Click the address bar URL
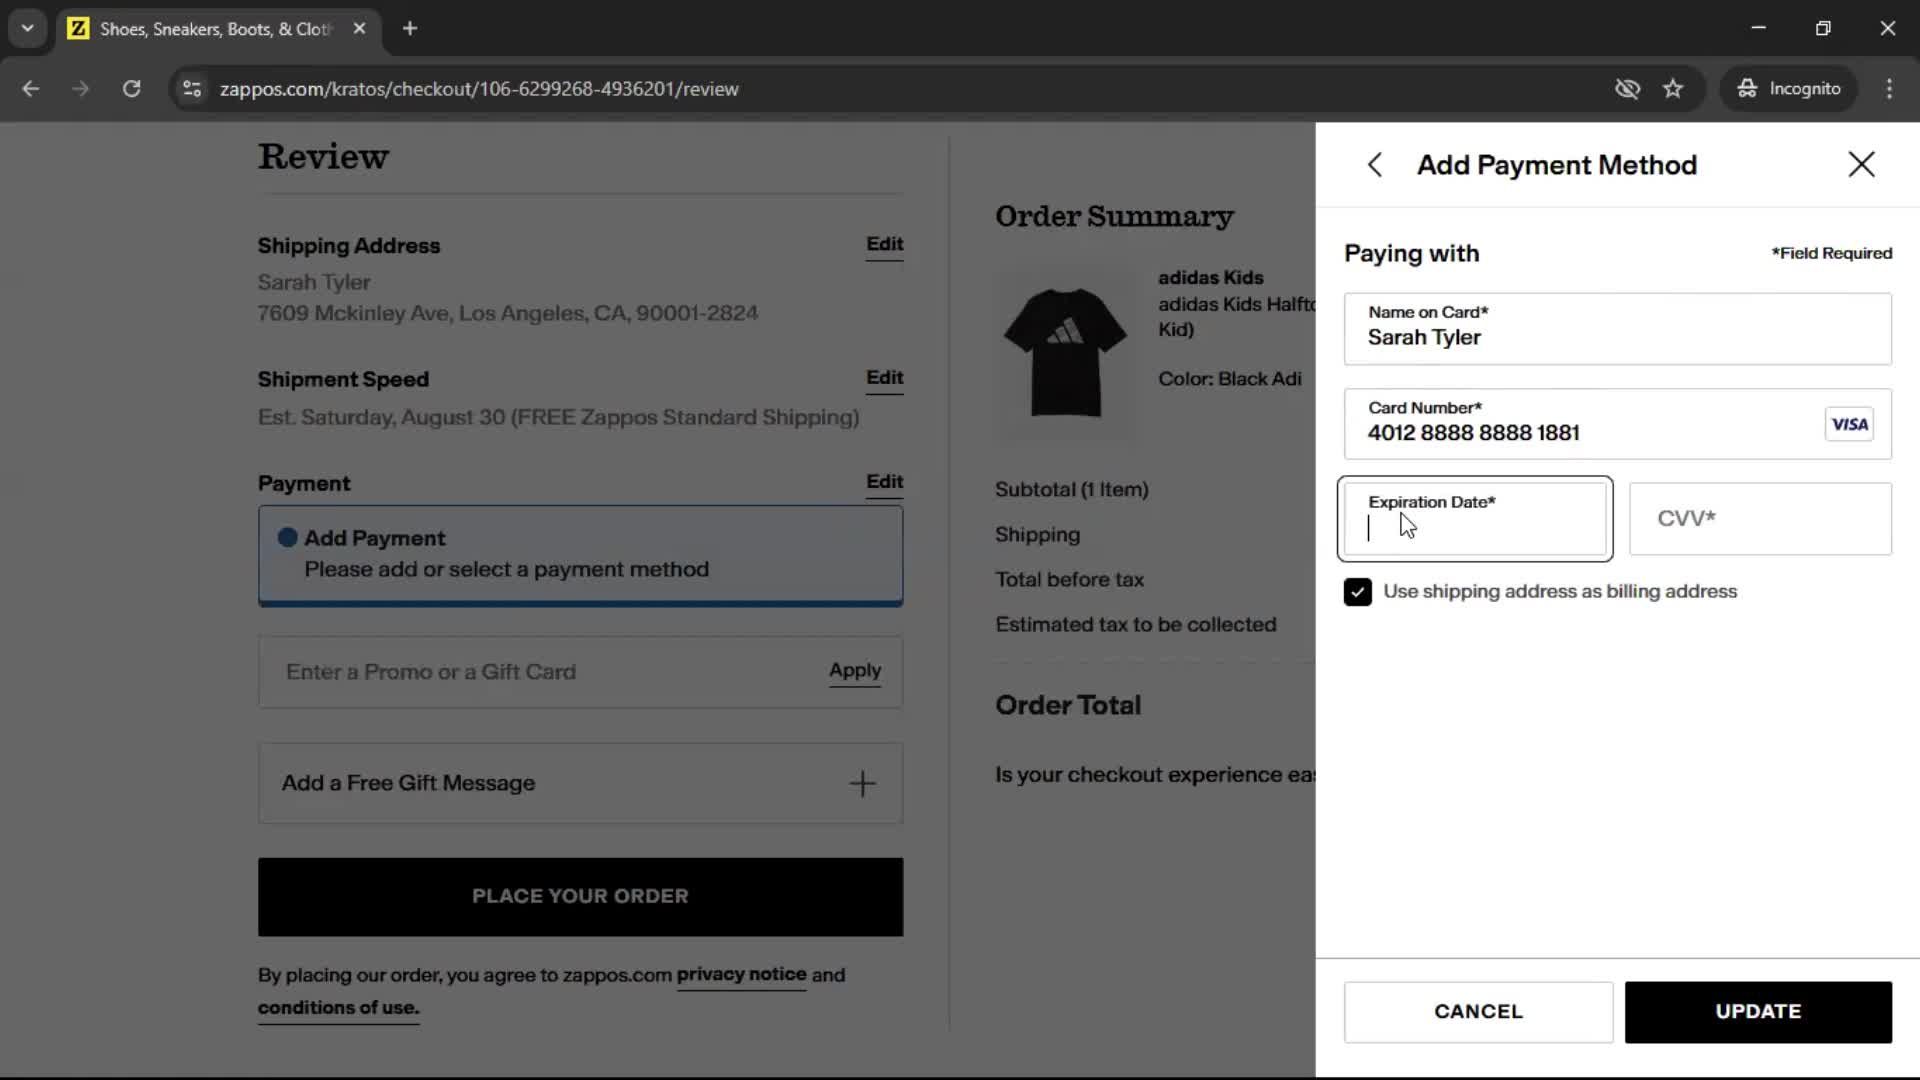The width and height of the screenshot is (1920, 1080). (479, 89)
